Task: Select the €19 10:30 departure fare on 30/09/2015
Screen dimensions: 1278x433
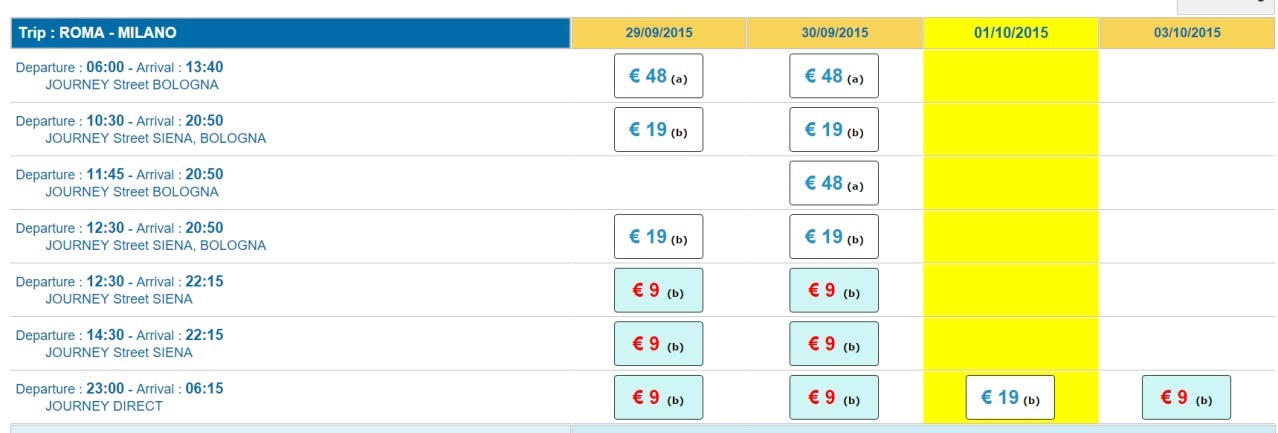Action: tap(834, 130)
